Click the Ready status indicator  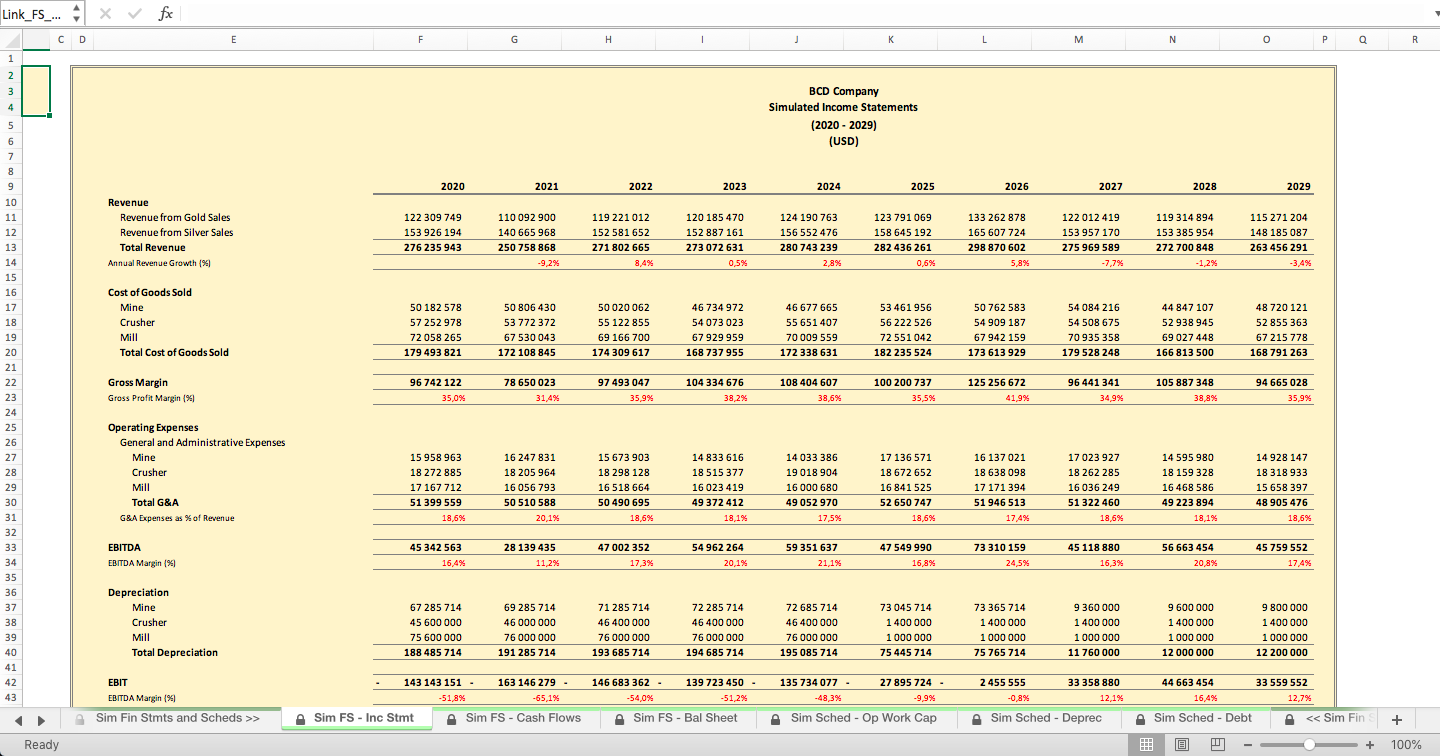coord(42,744)
